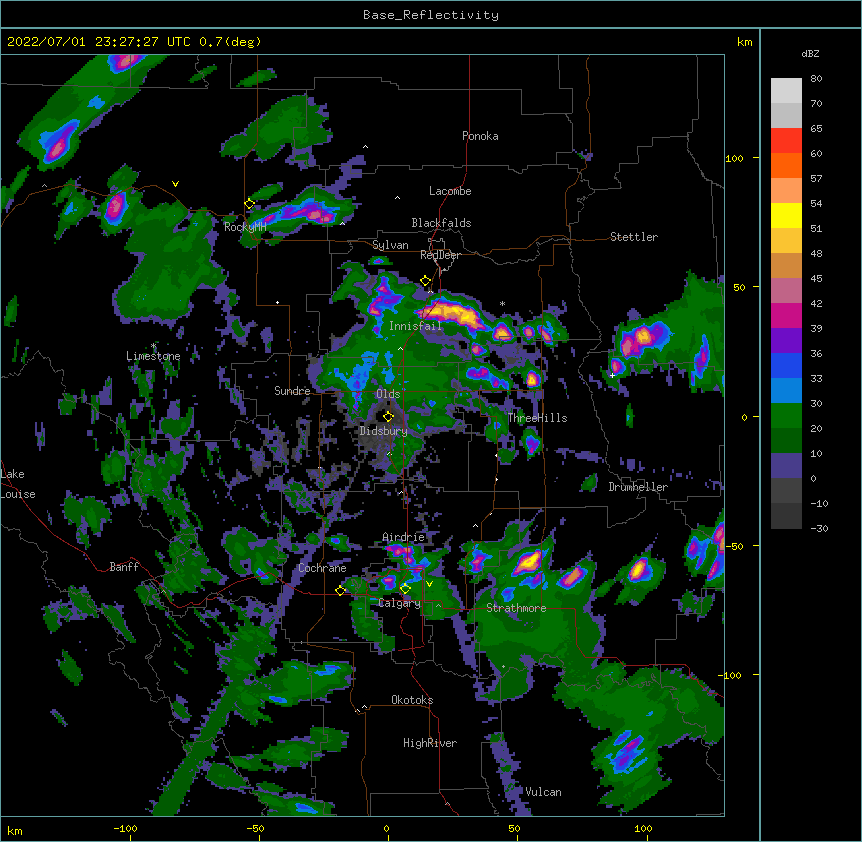Select the HighRiver label
The image size is (862, 842).
(x=430, y=743)
